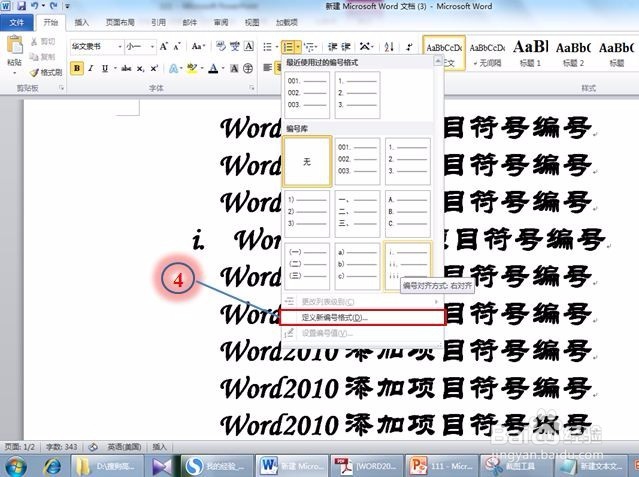
Task: Apply the font color A
Action: [213, 68]
